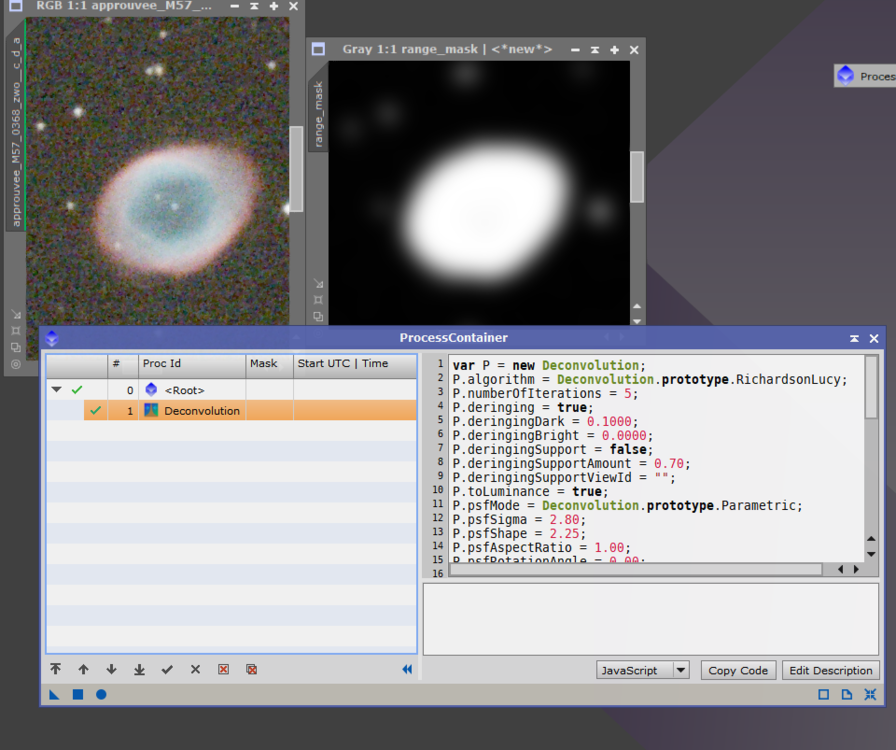This screenshot has width=896, height=750.
Task: Click the stacked double red X icon
Action: coord(251,669)
